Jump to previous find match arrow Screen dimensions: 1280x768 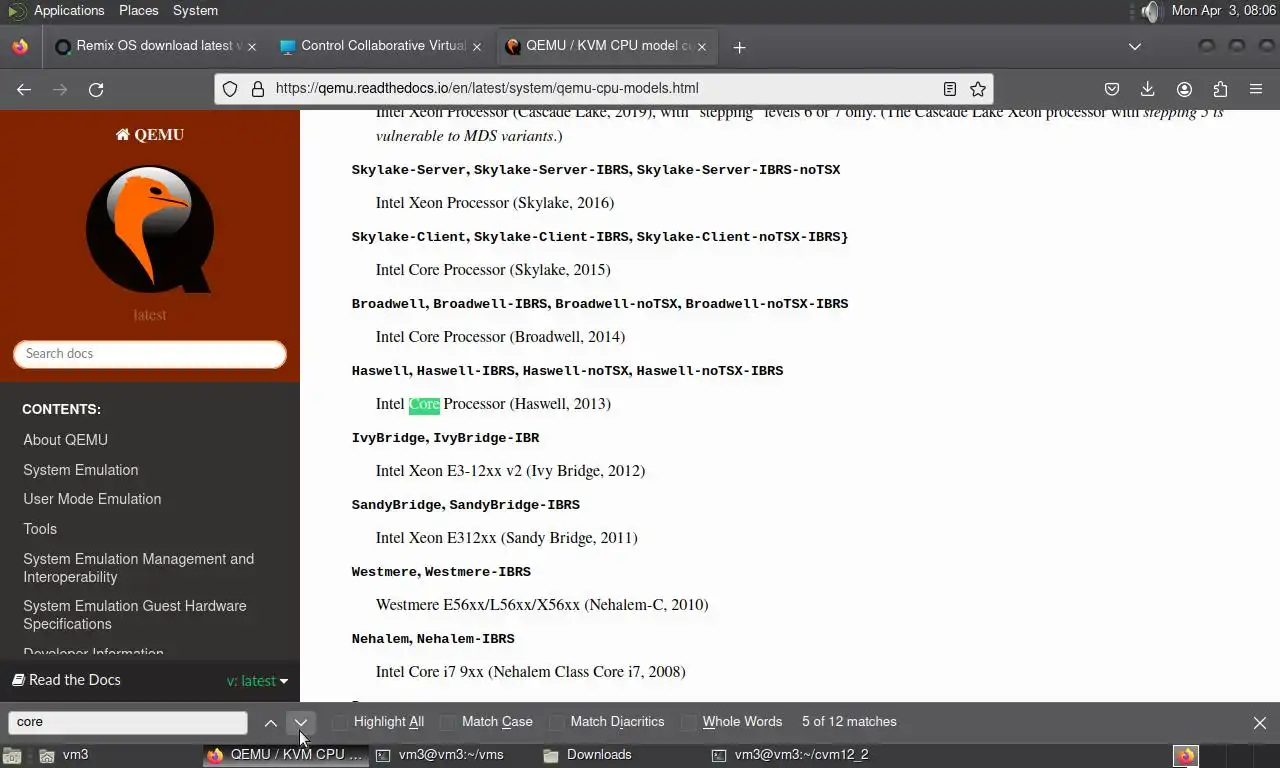270,722
